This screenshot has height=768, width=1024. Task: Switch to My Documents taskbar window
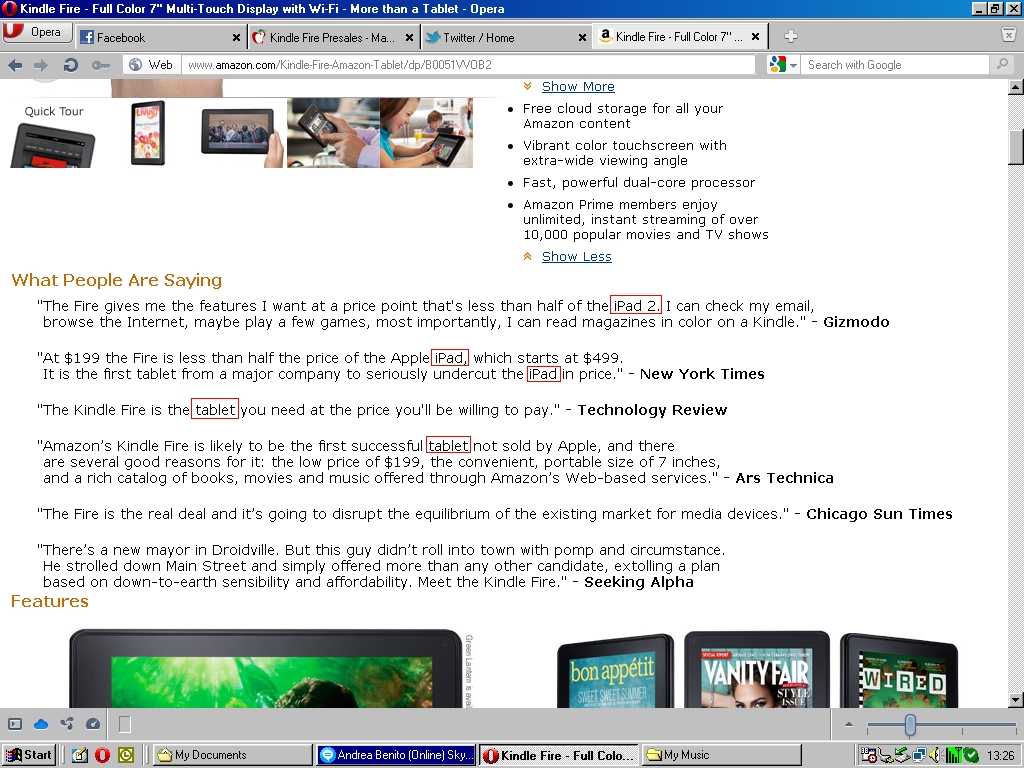(233, 755)
